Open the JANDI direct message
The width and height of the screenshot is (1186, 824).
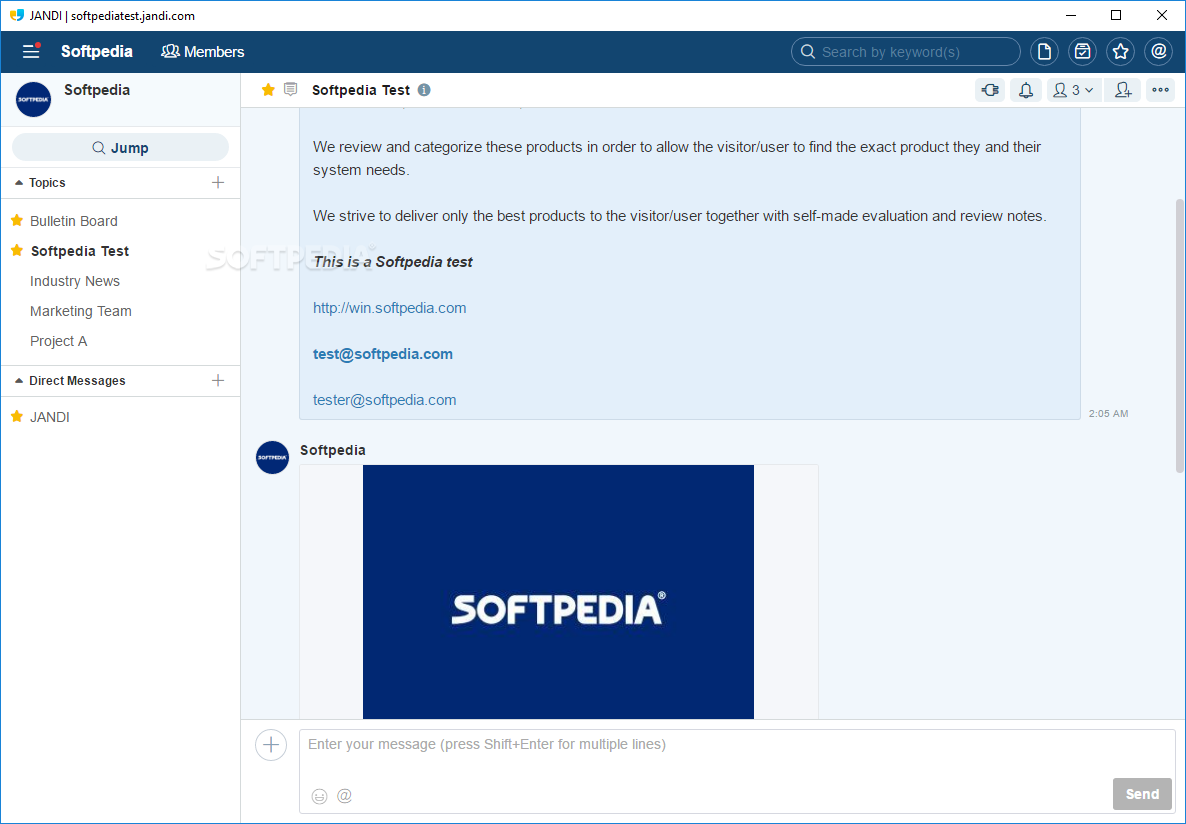coord(49,417)
